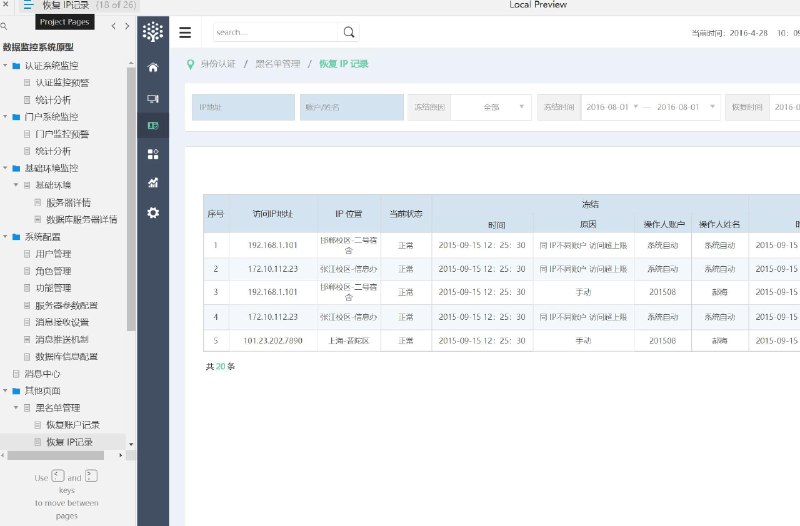Click 黑名单管理 breadcrumb link
Viewport: 800px width, 526px height.
(x=278, y=64)
